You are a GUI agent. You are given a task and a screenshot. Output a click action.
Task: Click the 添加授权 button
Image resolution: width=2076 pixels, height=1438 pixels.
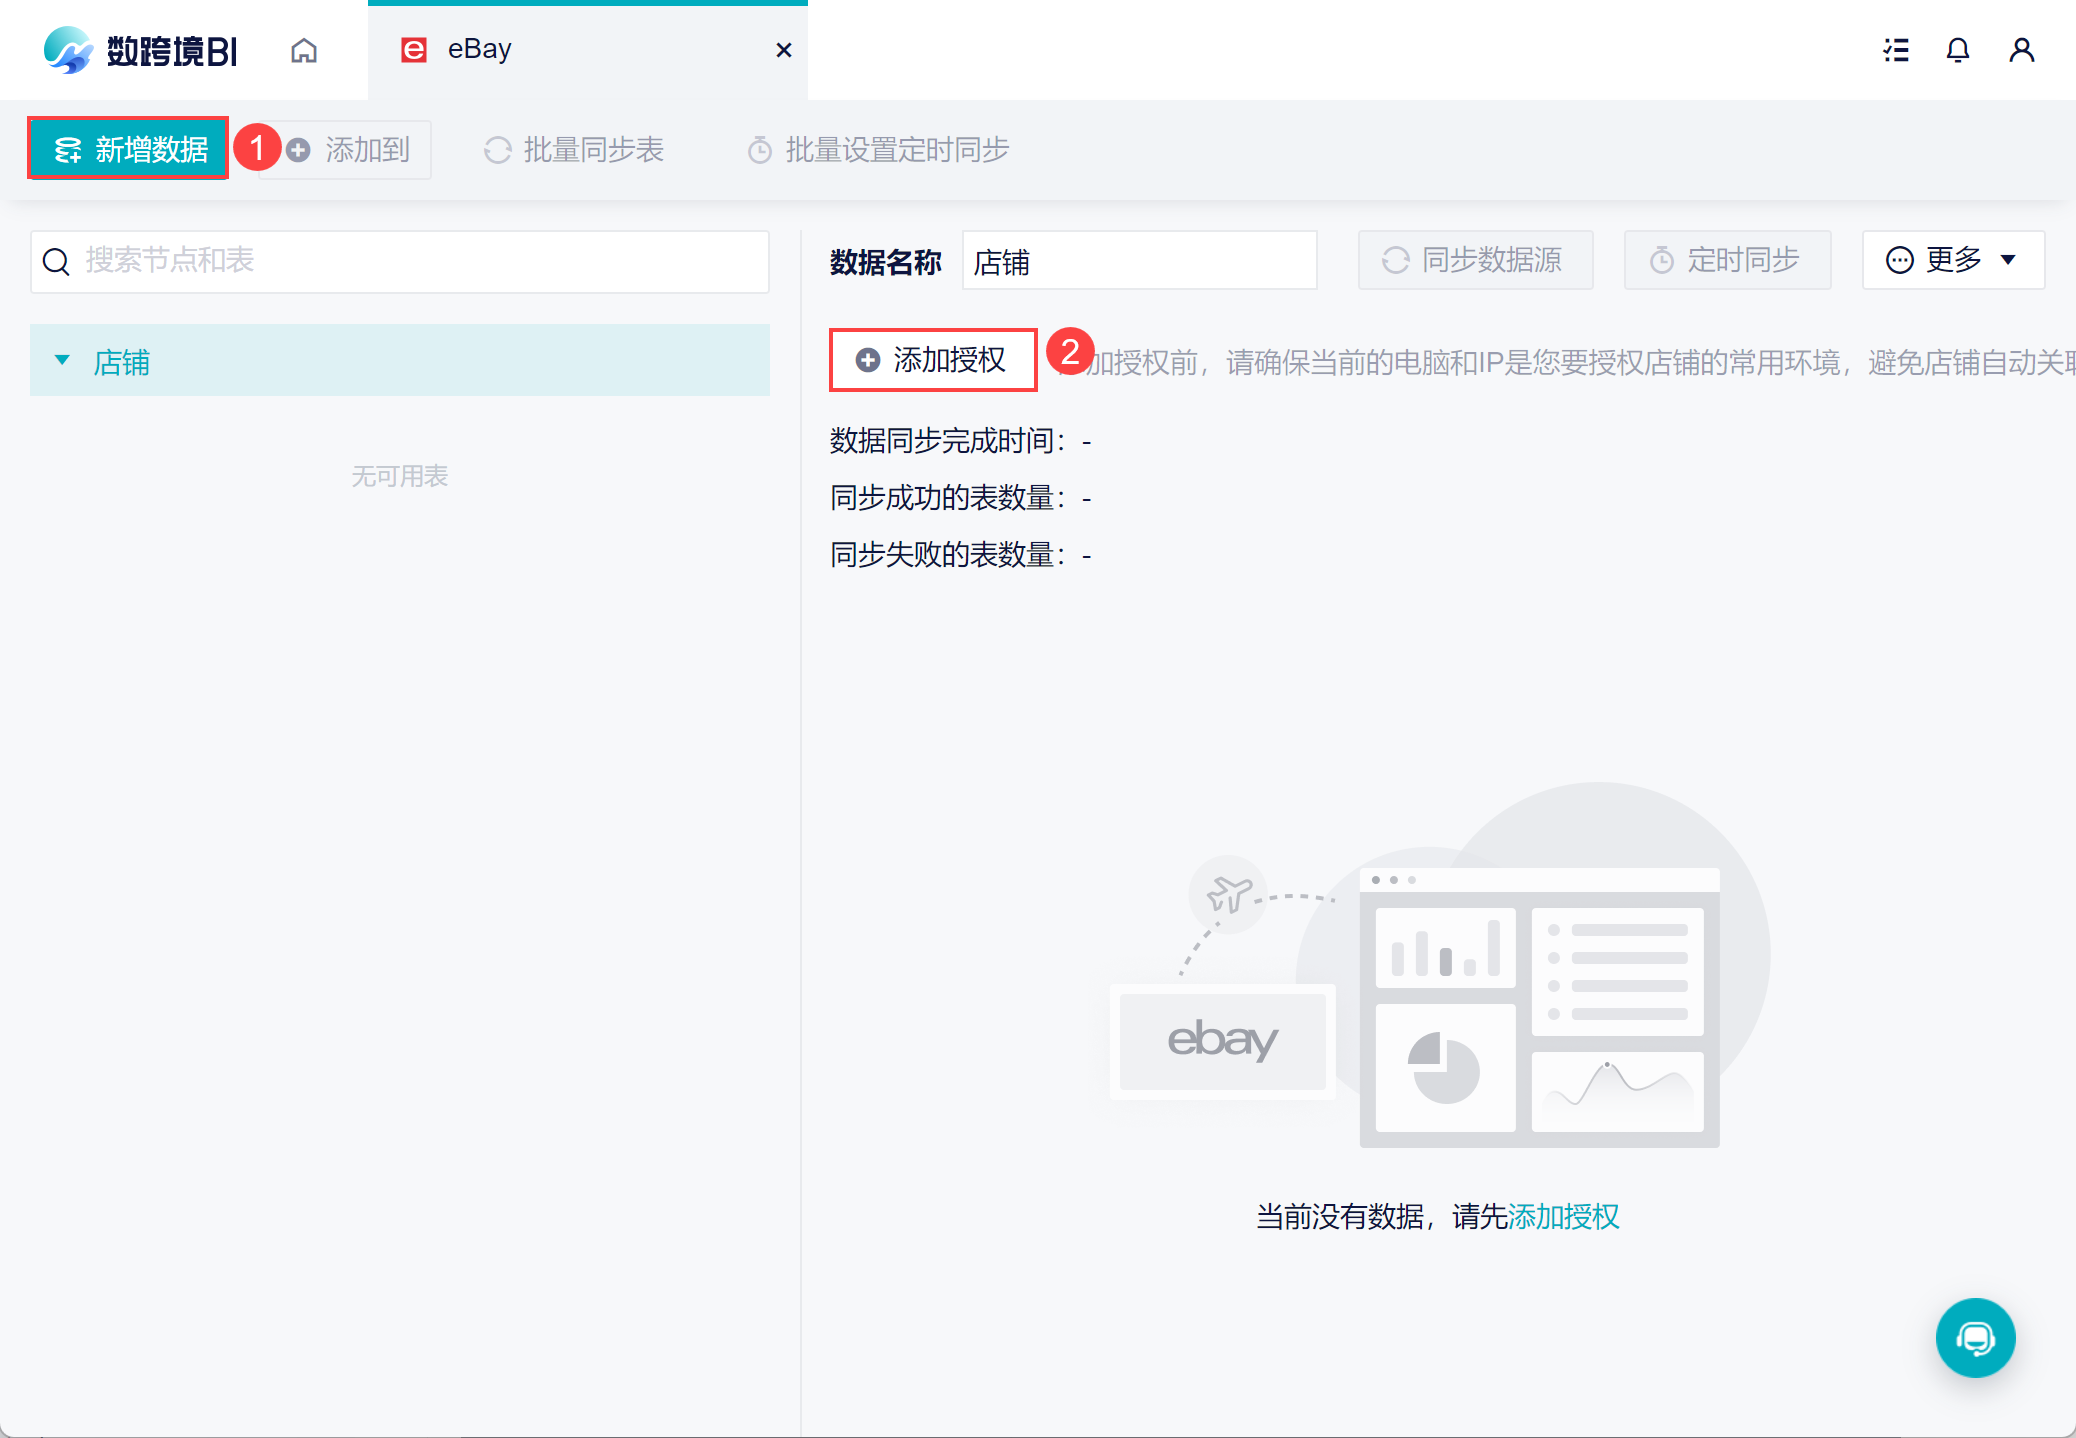click(x=933, y=360)
